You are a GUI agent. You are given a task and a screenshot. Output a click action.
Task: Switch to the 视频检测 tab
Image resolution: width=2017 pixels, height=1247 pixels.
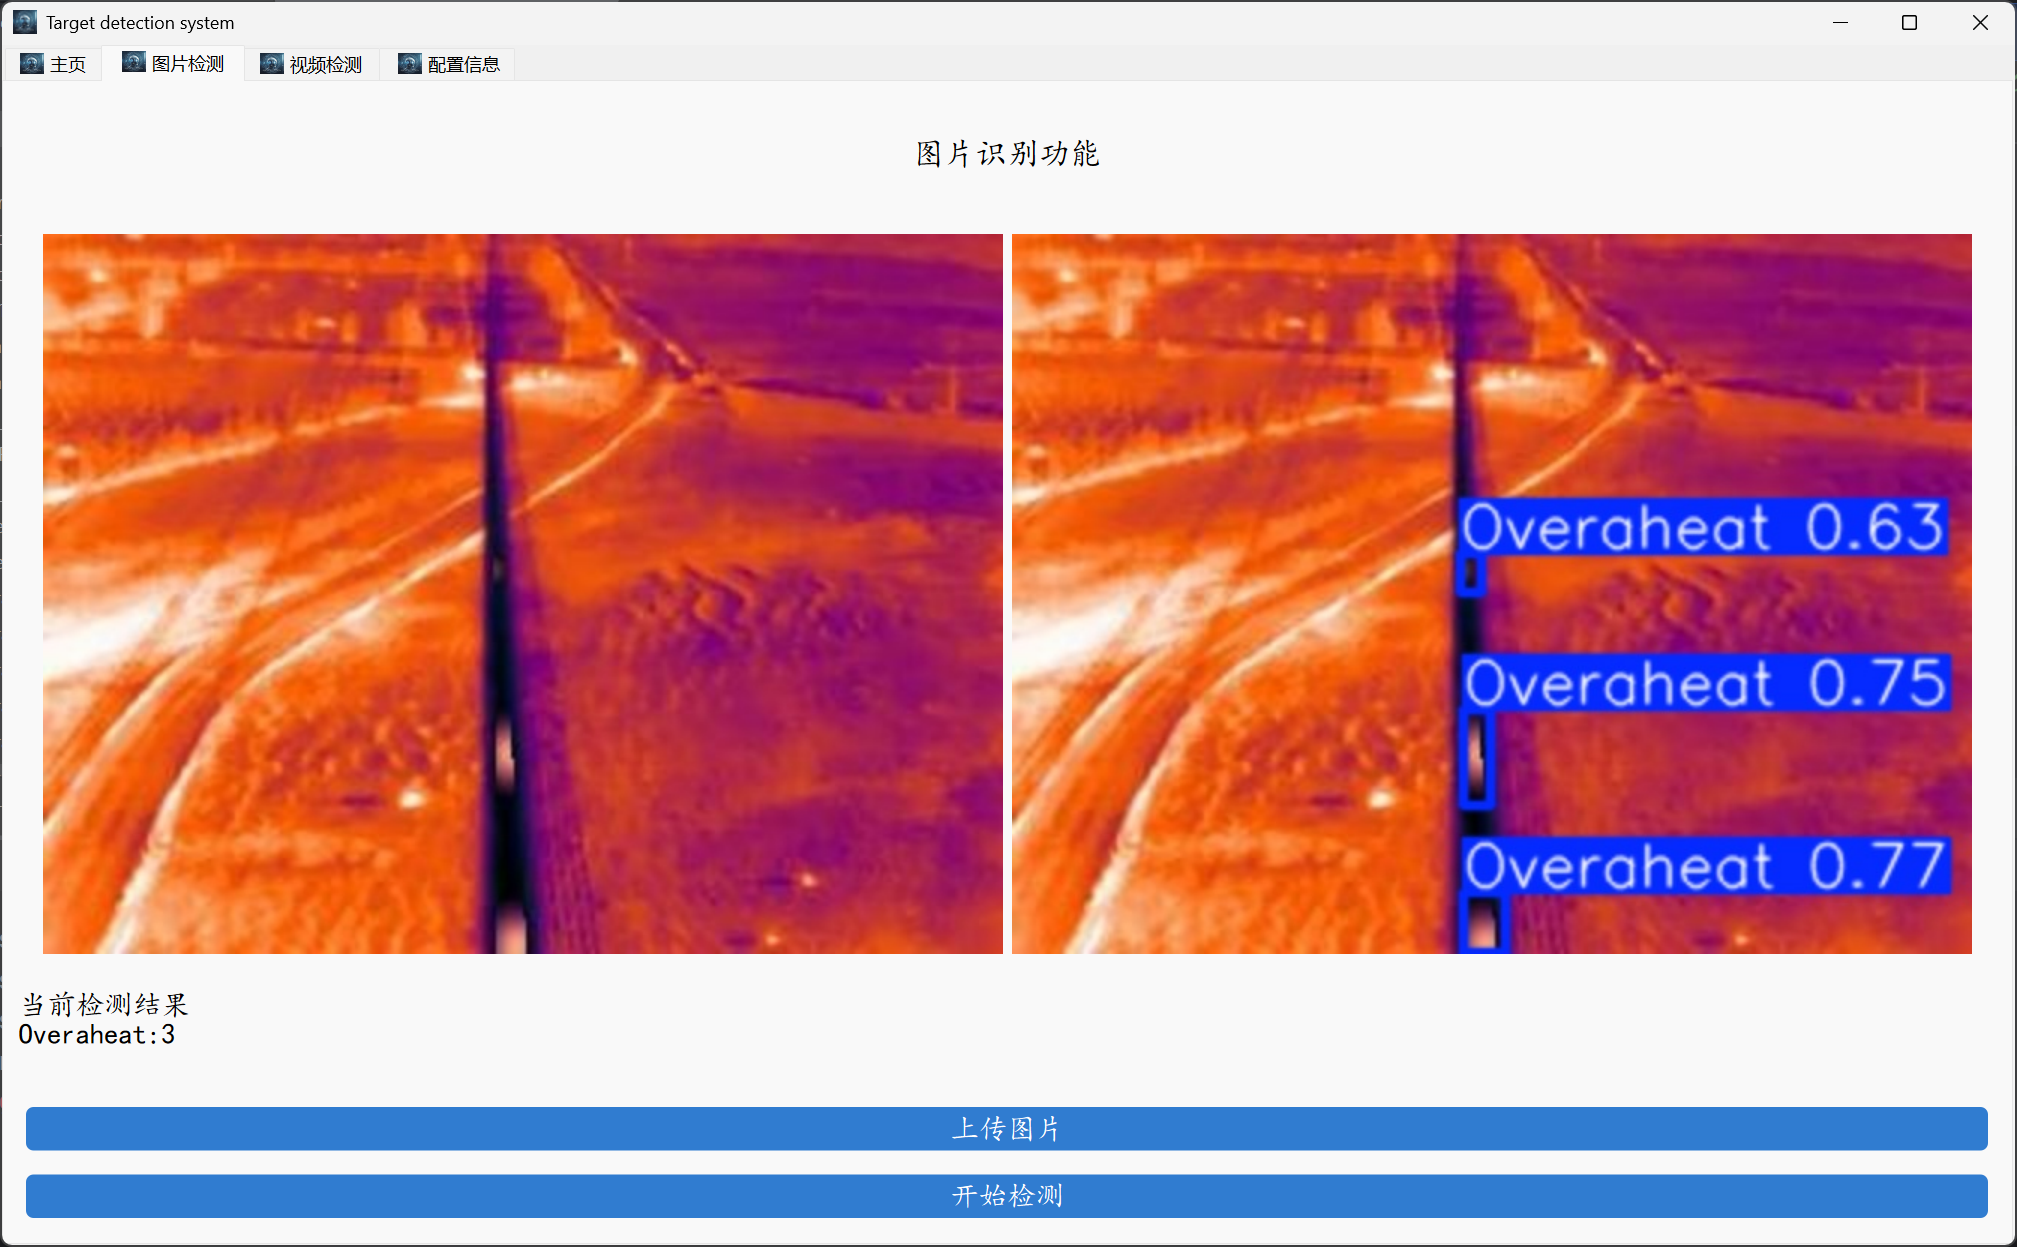point(325,65)
